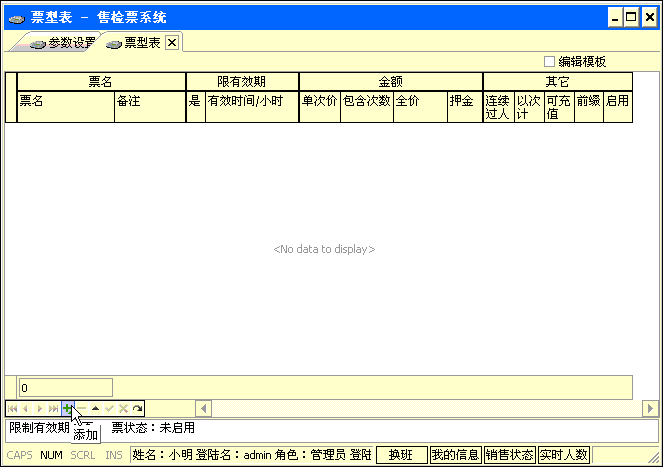
Task: Close the 票型表 tab with X
Action: 171,42
